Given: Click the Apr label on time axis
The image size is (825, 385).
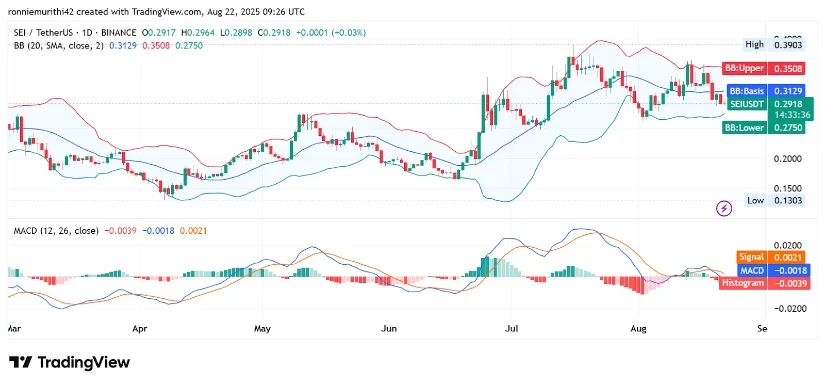Looking at the screenshot, I should (x=140, y=329).
